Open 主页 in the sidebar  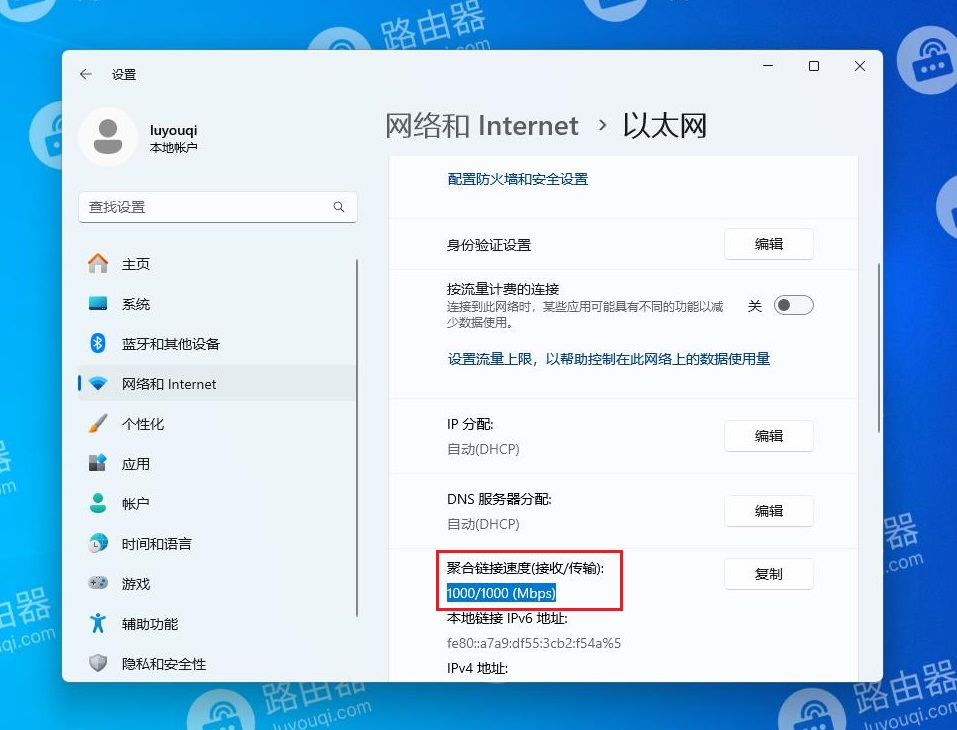pos(217,264)
